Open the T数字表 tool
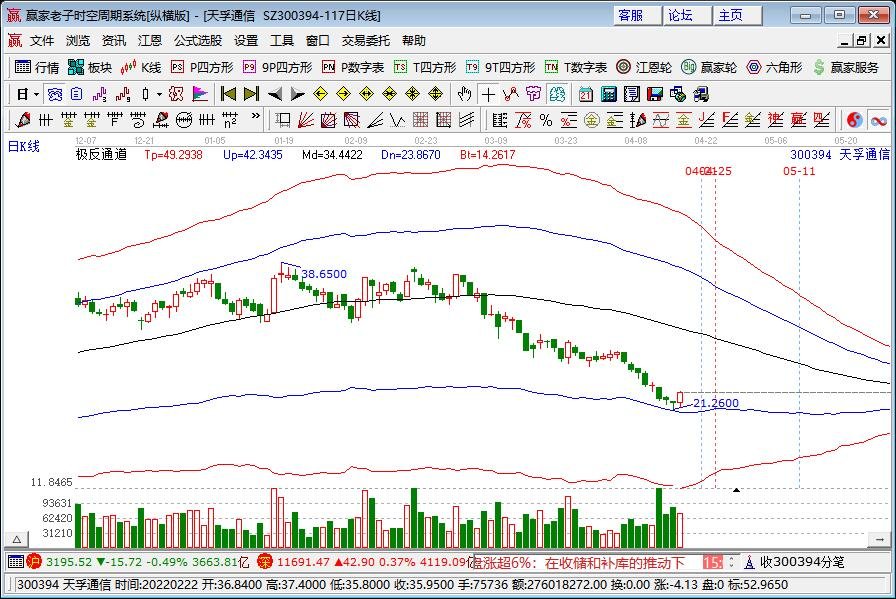Screen dimensions: 896x599 tap(576, 67)
